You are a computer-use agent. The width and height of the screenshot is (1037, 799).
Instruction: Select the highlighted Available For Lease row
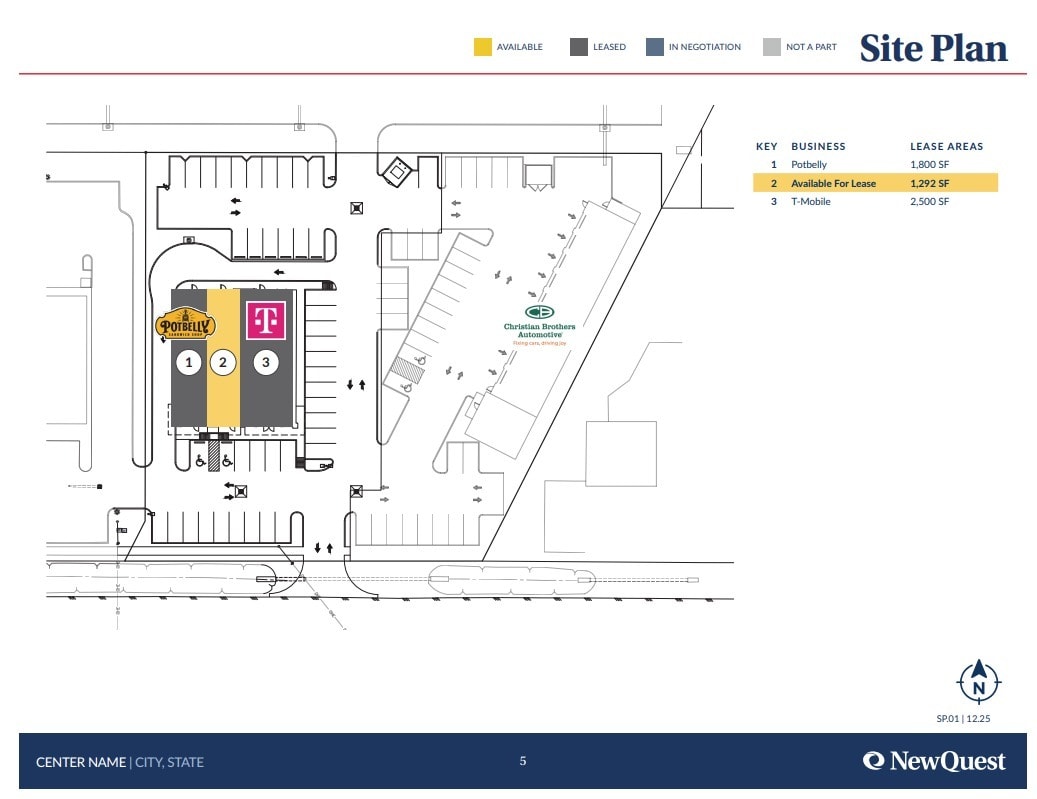click(x=874, y=183)
